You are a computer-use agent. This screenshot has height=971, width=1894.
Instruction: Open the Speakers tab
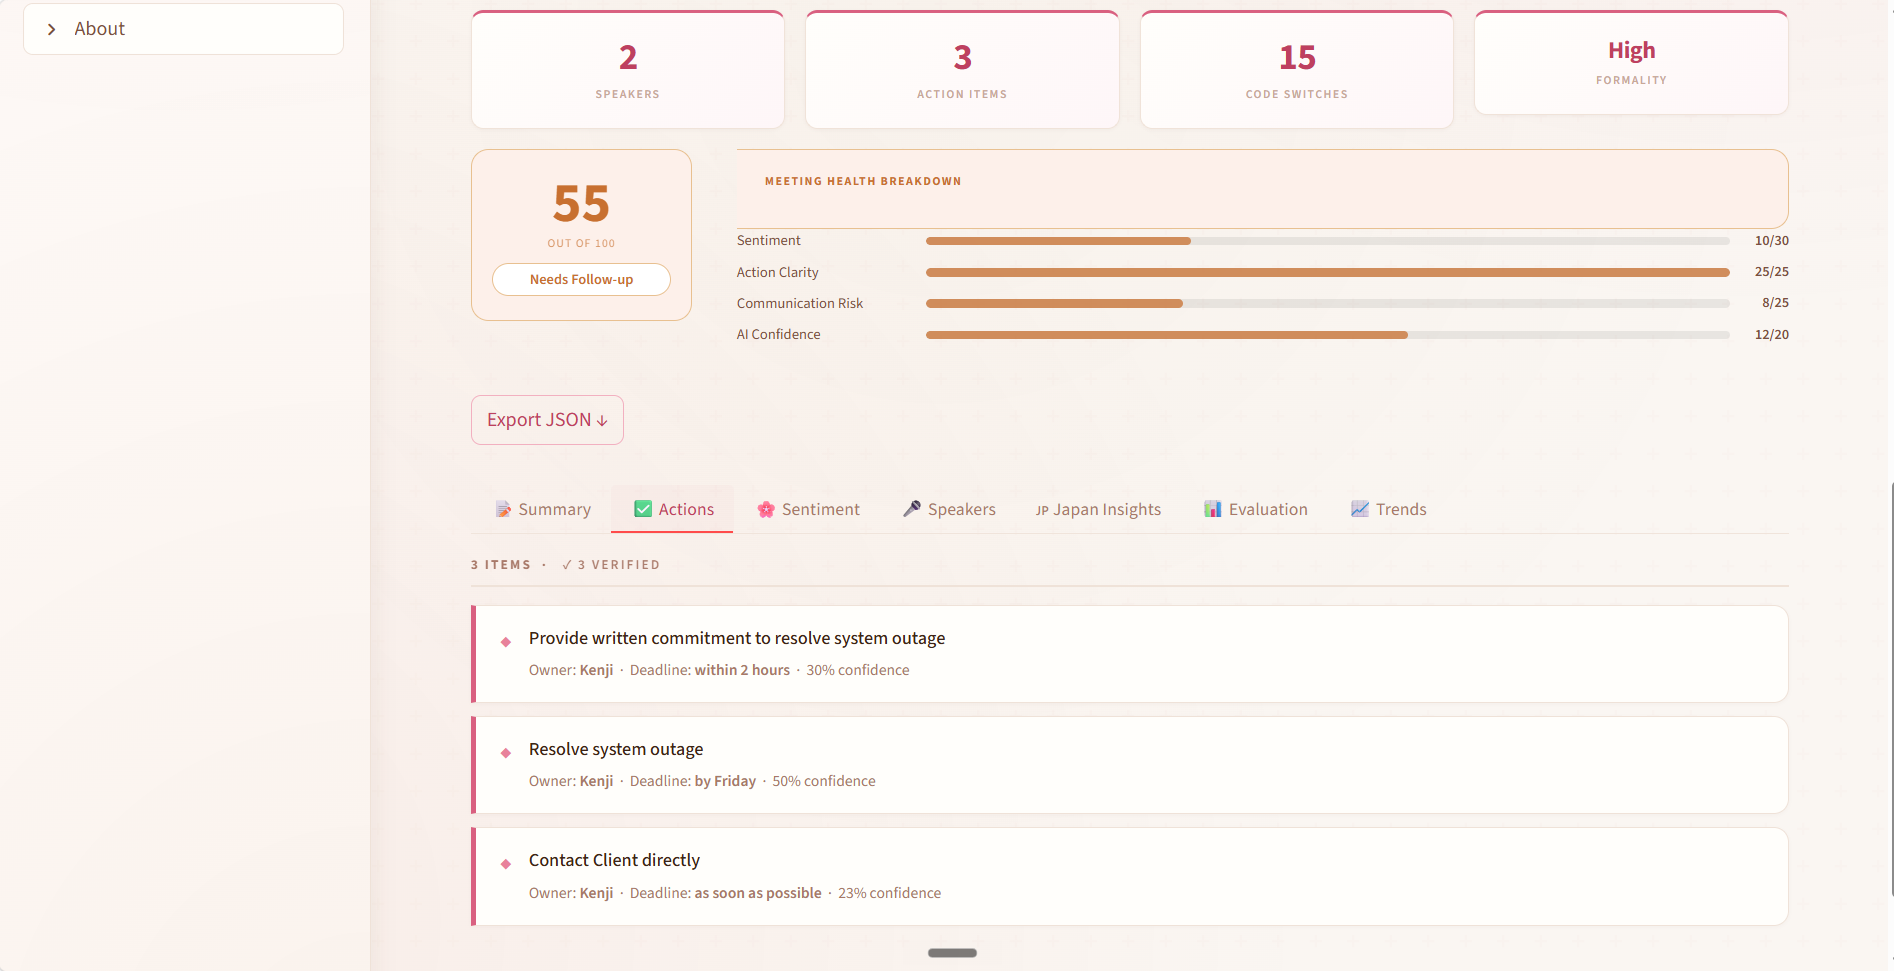click(x=949, y=509)
